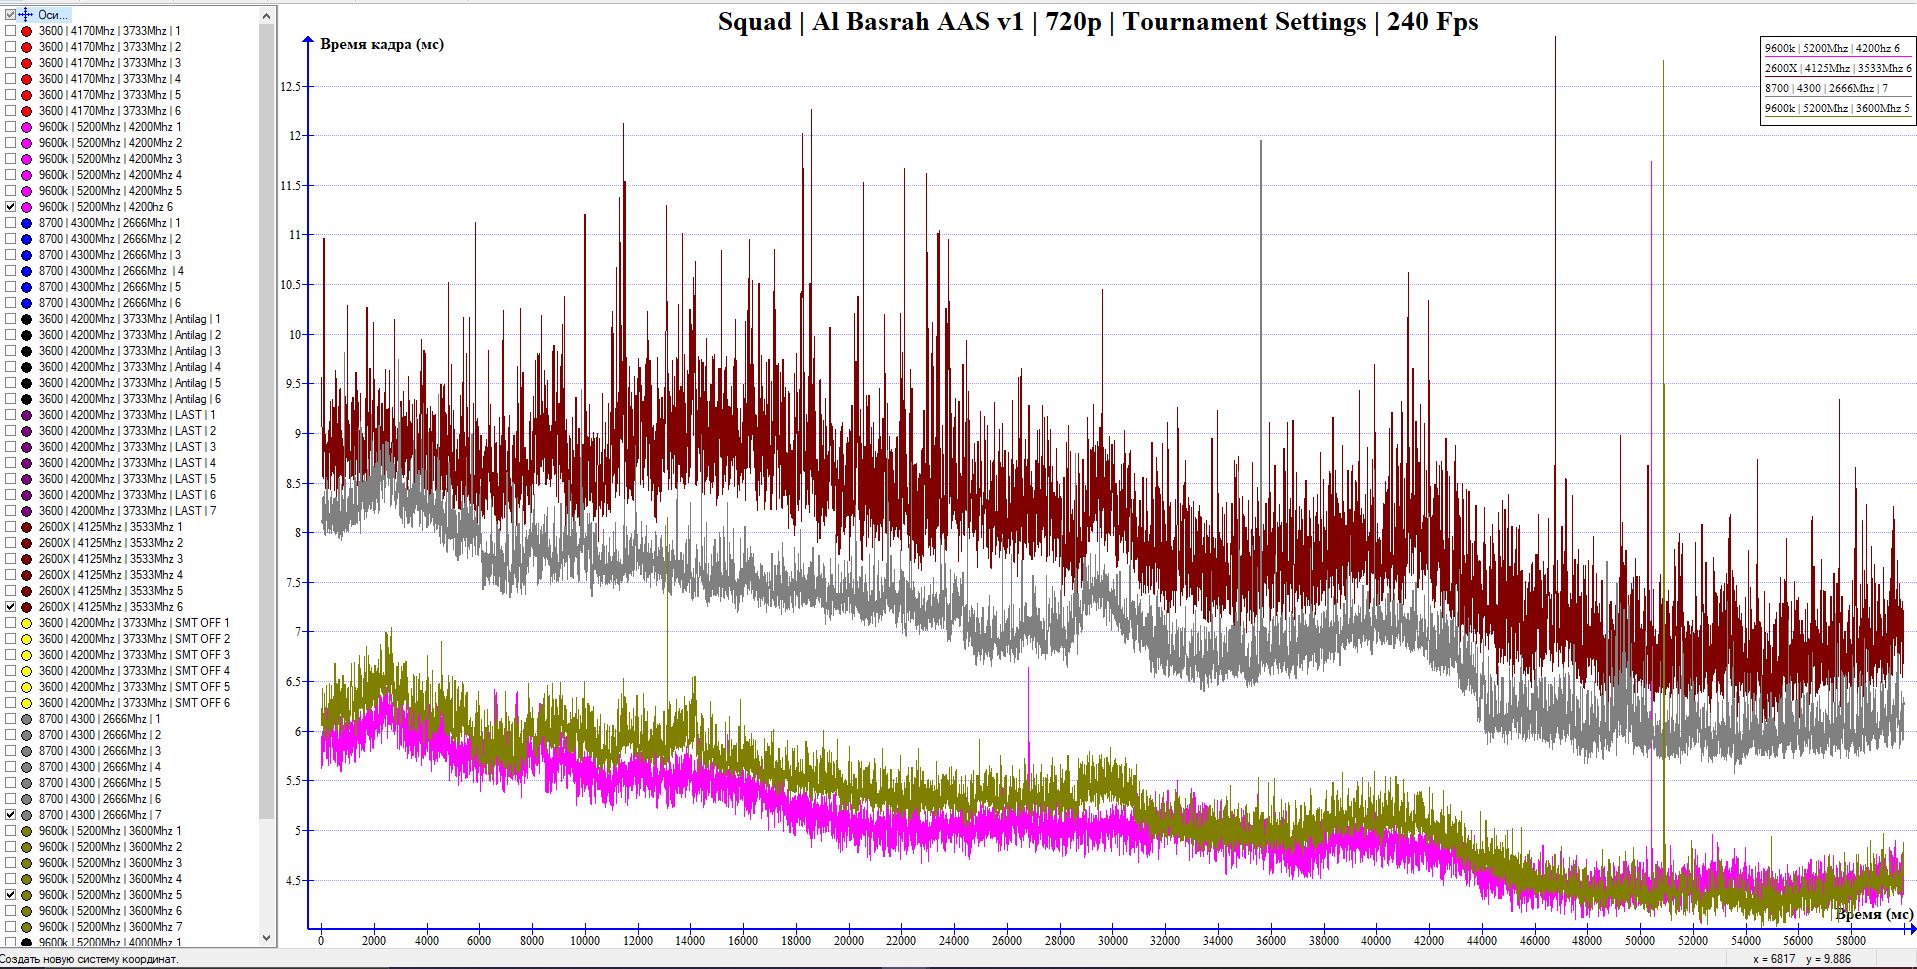The height and width of the screenshot is (969, 1917).
Task: Click the red dot for '3600 | 4170Mhz | 3733Mhz | 1'
Action: (x=27, y=31)
